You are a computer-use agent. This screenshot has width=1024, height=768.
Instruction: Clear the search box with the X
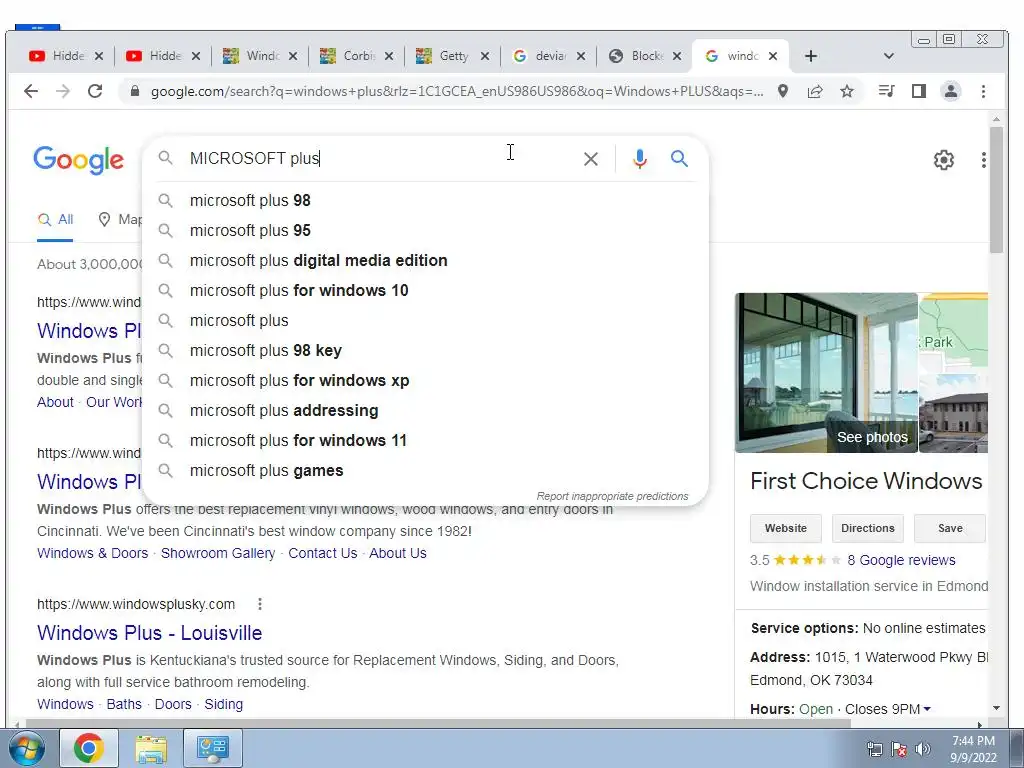[590, 159]
